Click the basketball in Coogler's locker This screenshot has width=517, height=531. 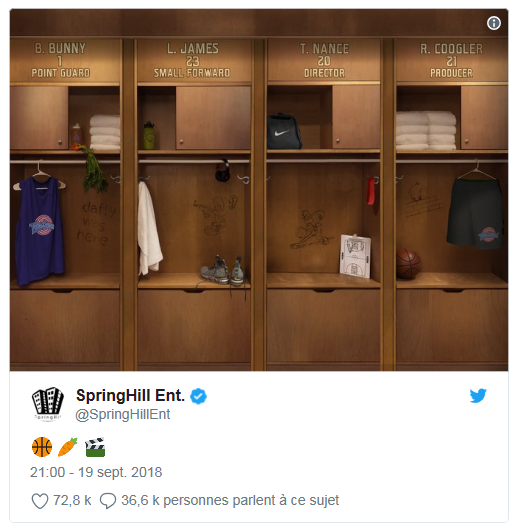[409, 264]
